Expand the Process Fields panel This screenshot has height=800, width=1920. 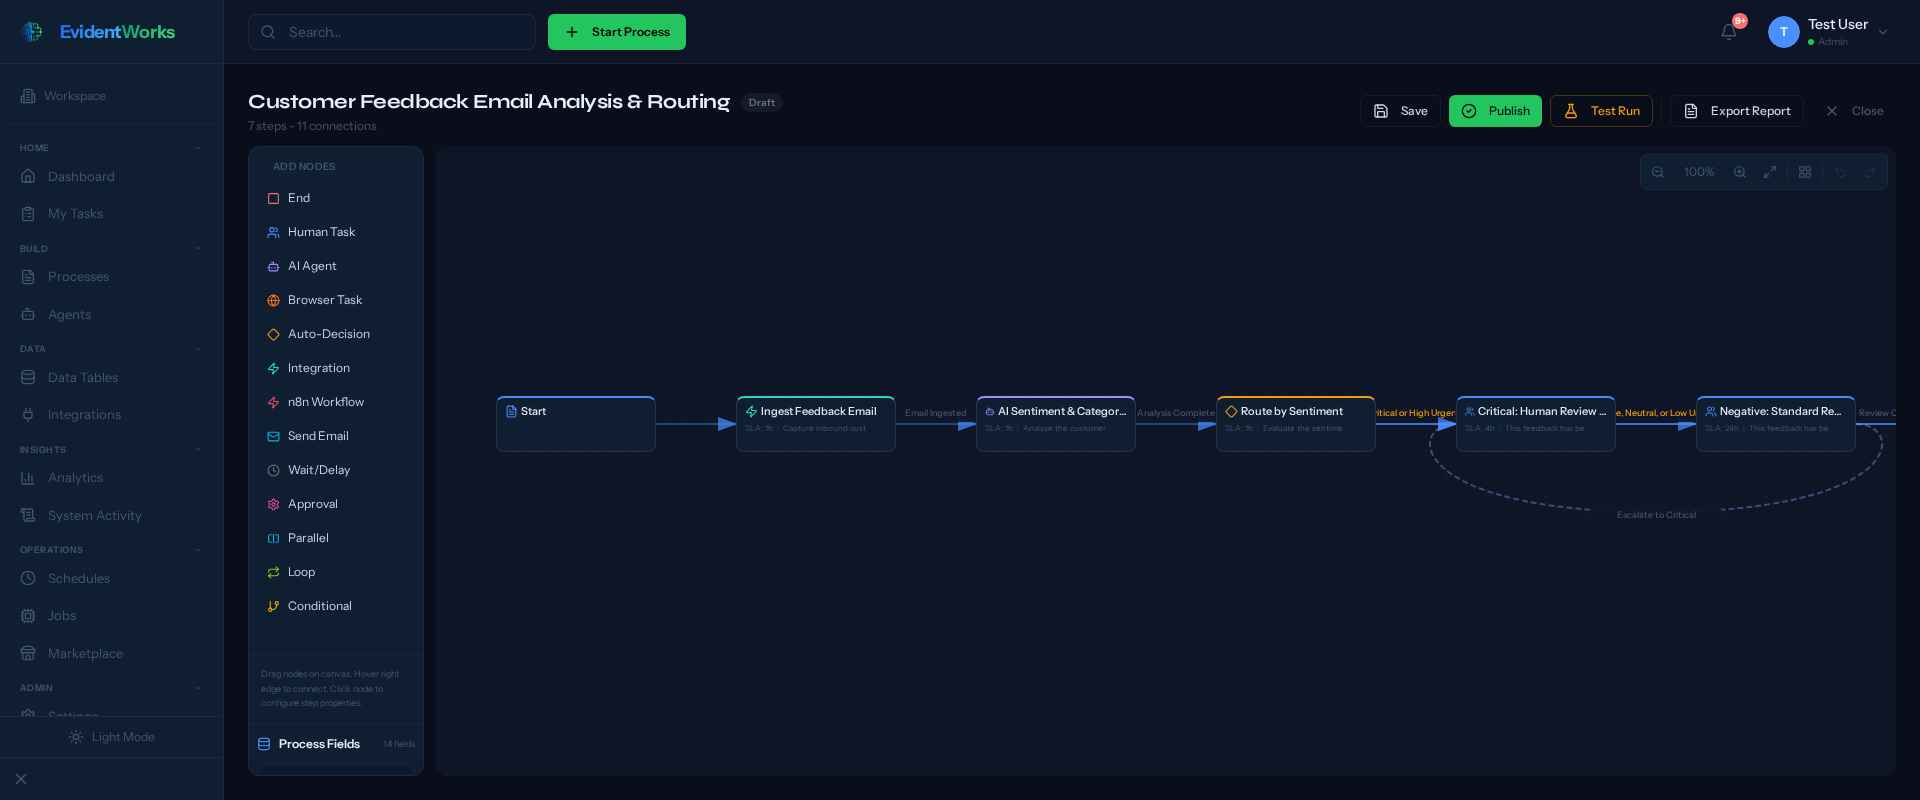tap(336, 744)
